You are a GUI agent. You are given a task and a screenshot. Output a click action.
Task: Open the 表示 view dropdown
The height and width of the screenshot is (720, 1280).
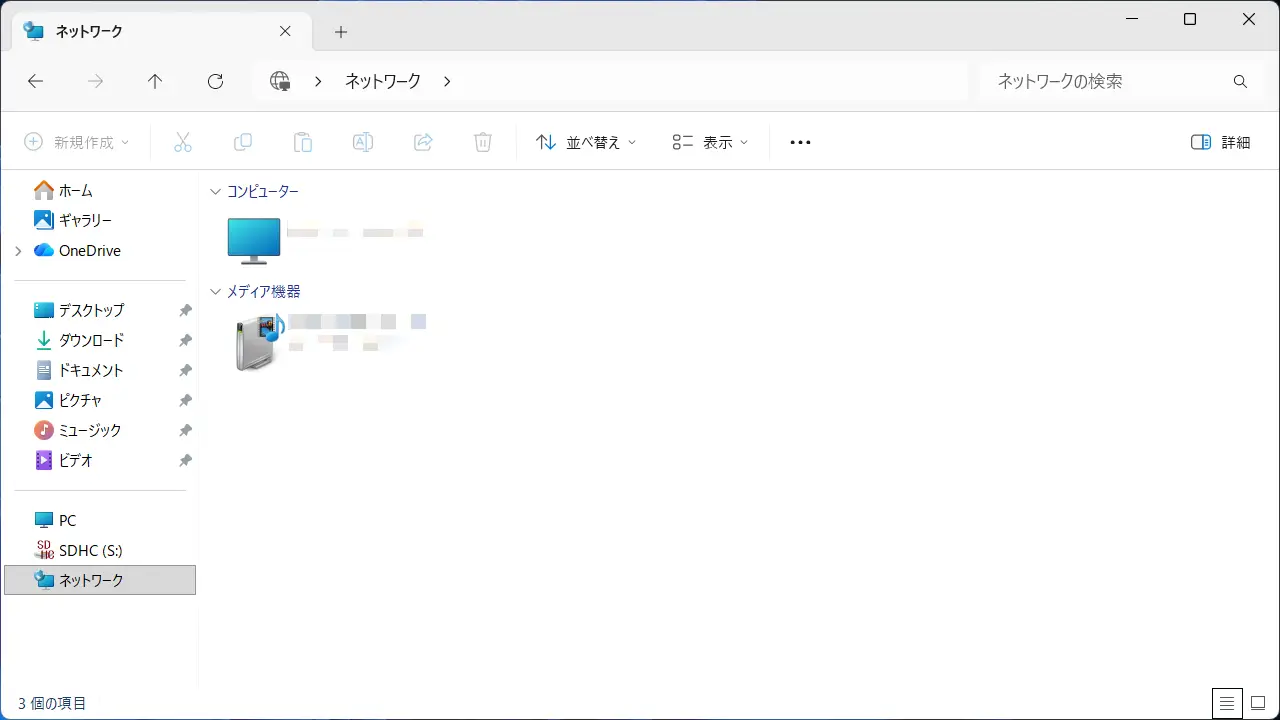coord(710,142)
